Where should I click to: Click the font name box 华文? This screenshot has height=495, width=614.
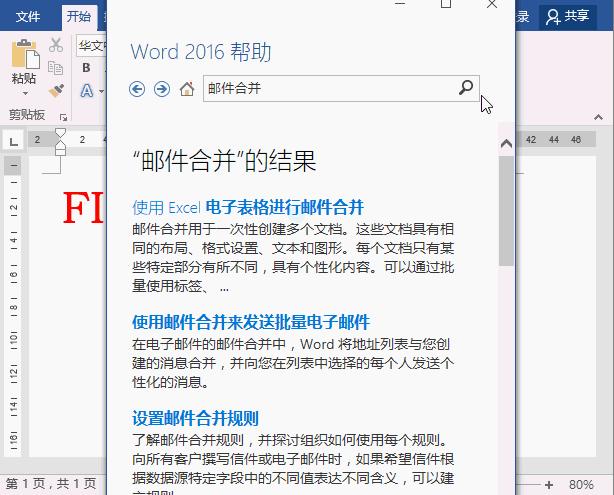(91, 45)
